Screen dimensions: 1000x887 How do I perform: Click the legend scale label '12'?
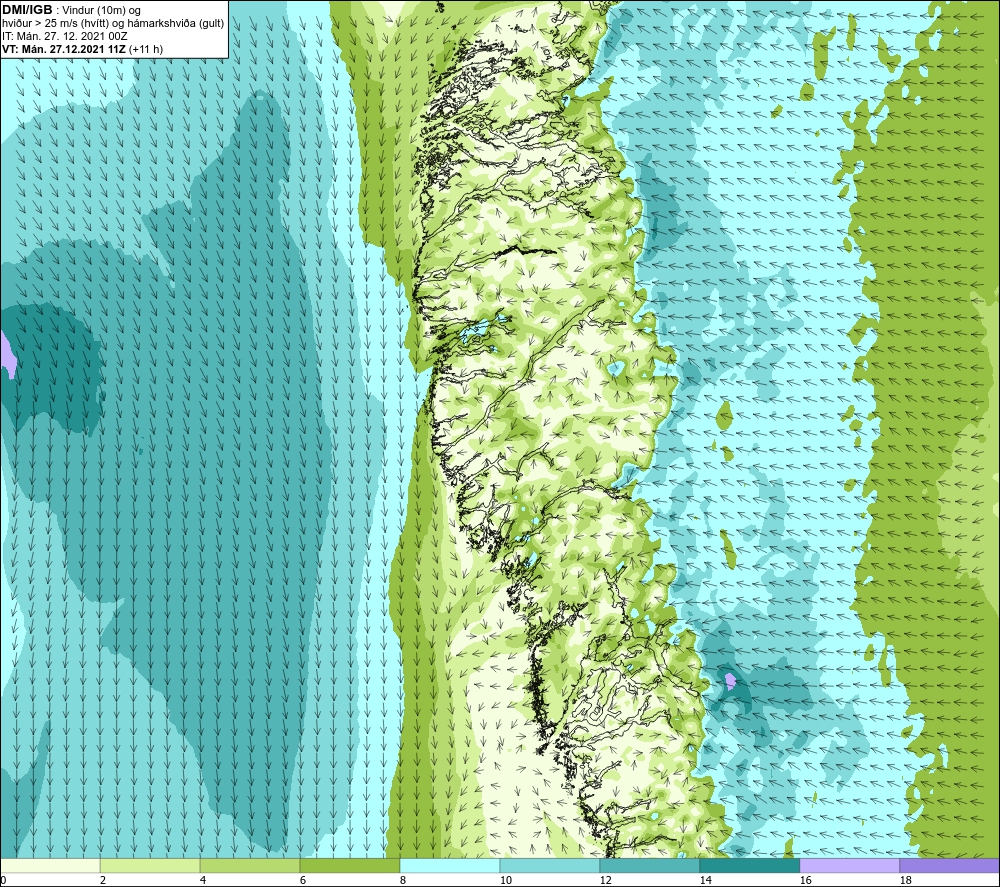click(x=606, y=880)
